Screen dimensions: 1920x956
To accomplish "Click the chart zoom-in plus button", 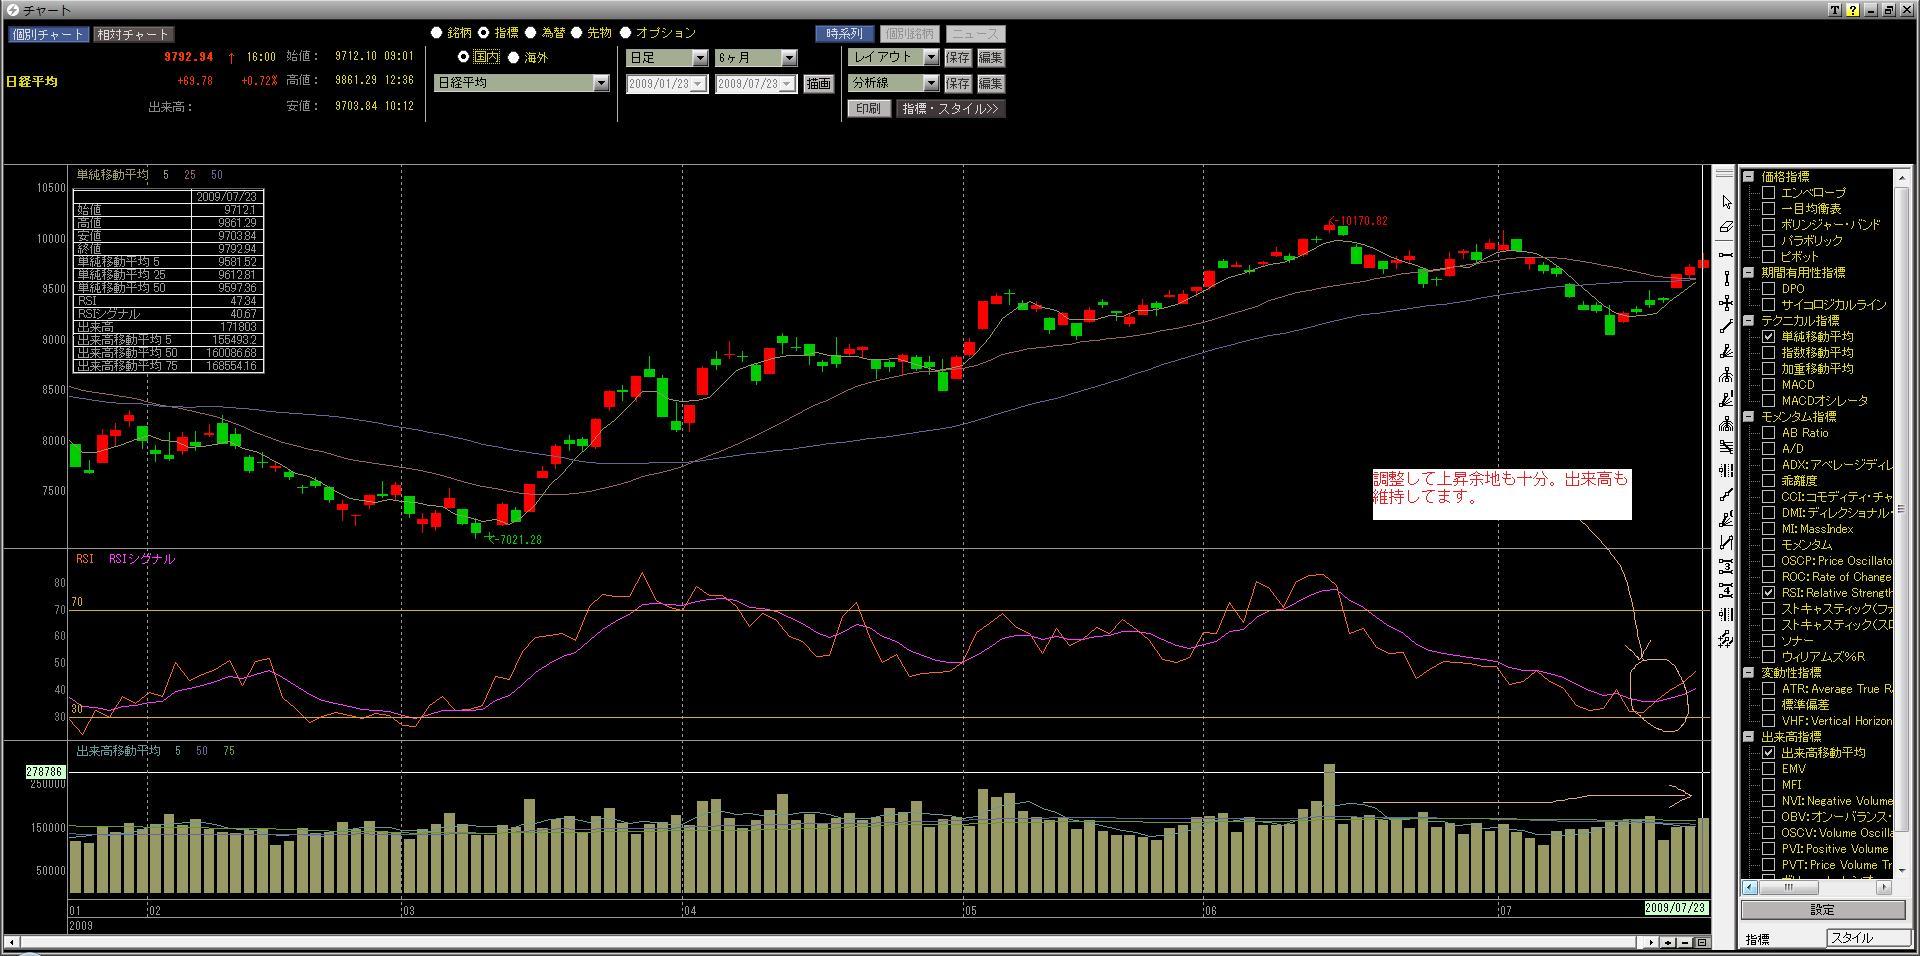I will click(1668, 942).
